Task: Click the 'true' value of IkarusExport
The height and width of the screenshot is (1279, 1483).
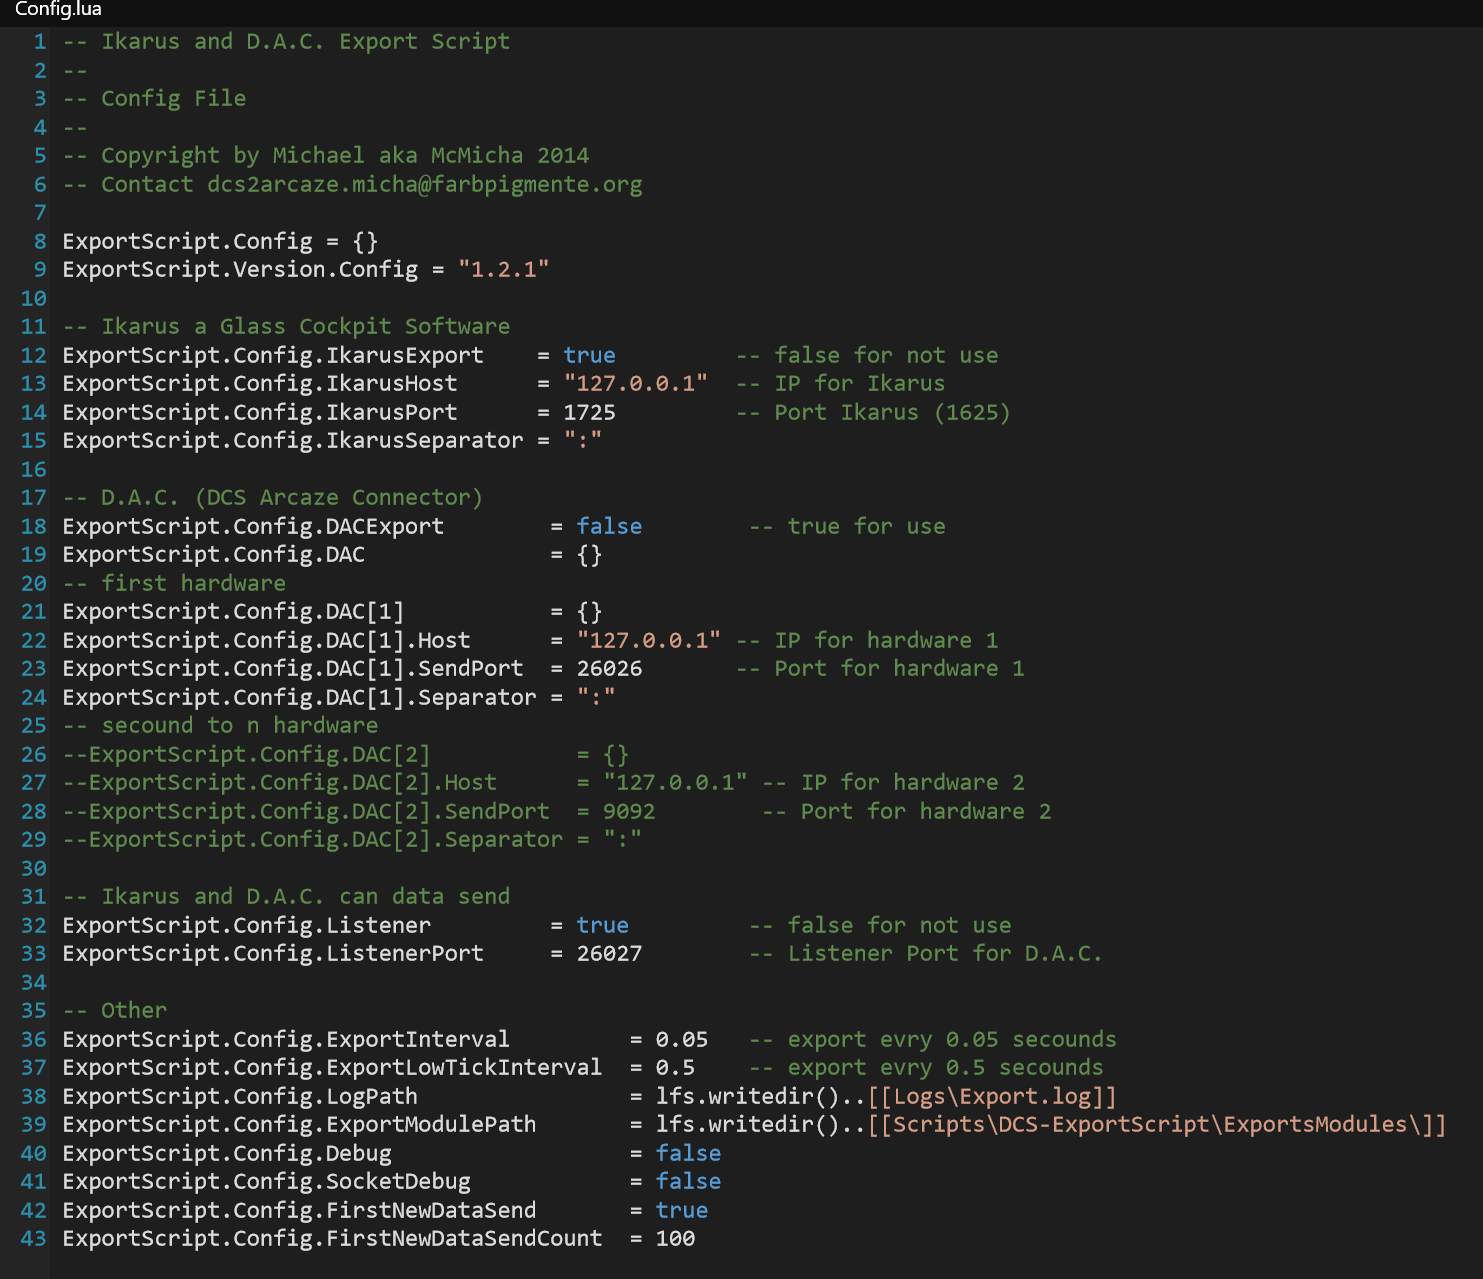Action: 590,356
